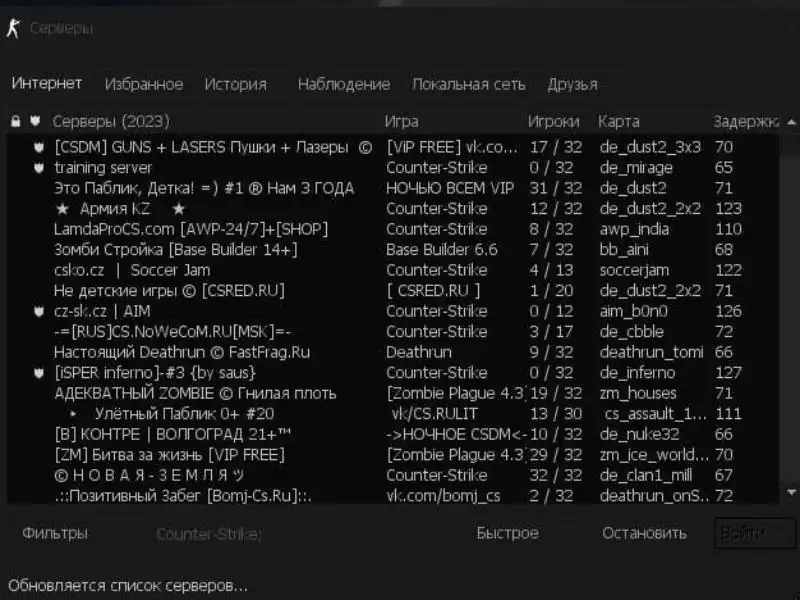Viewport: 800px width, 600px height.
Task: Select 'Это Паблик, Детка!' server
Action: pyautogui.click(x=393, y=188)
